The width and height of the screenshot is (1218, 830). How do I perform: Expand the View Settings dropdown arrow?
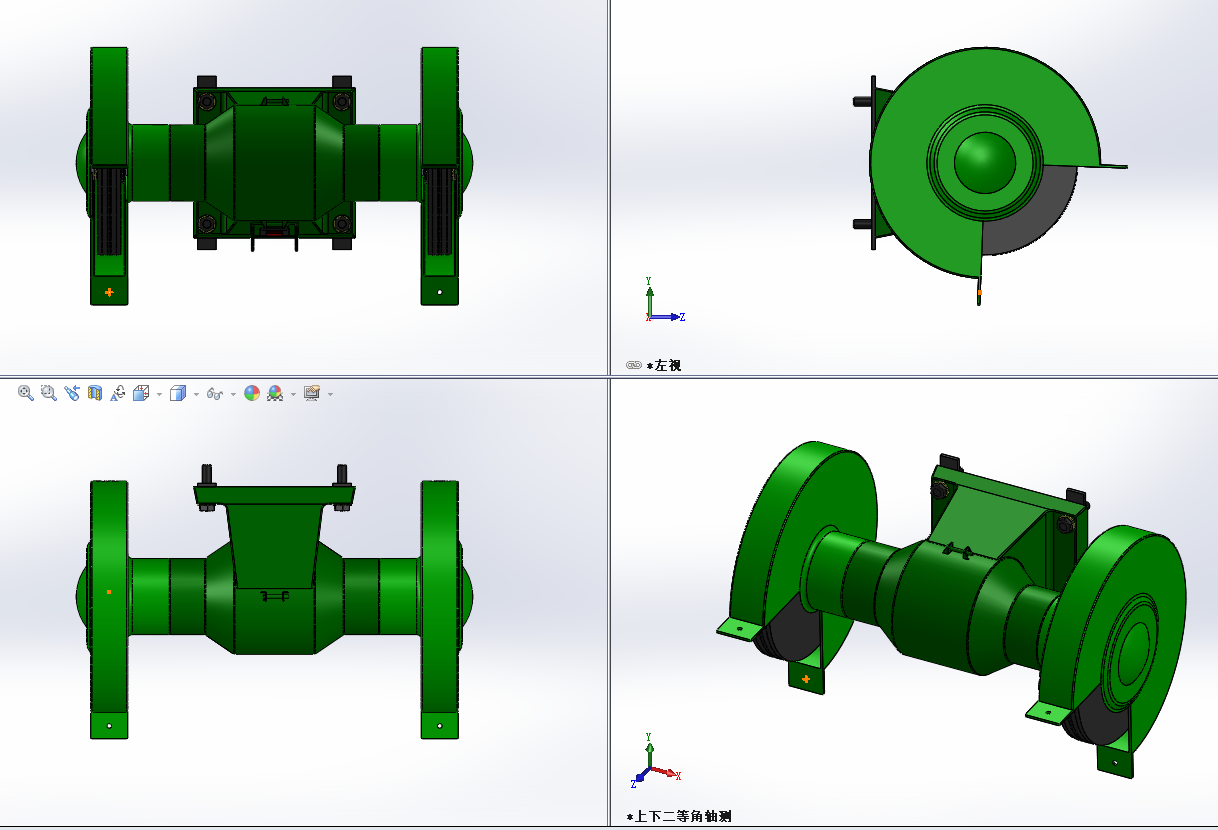tap(330, 394)
